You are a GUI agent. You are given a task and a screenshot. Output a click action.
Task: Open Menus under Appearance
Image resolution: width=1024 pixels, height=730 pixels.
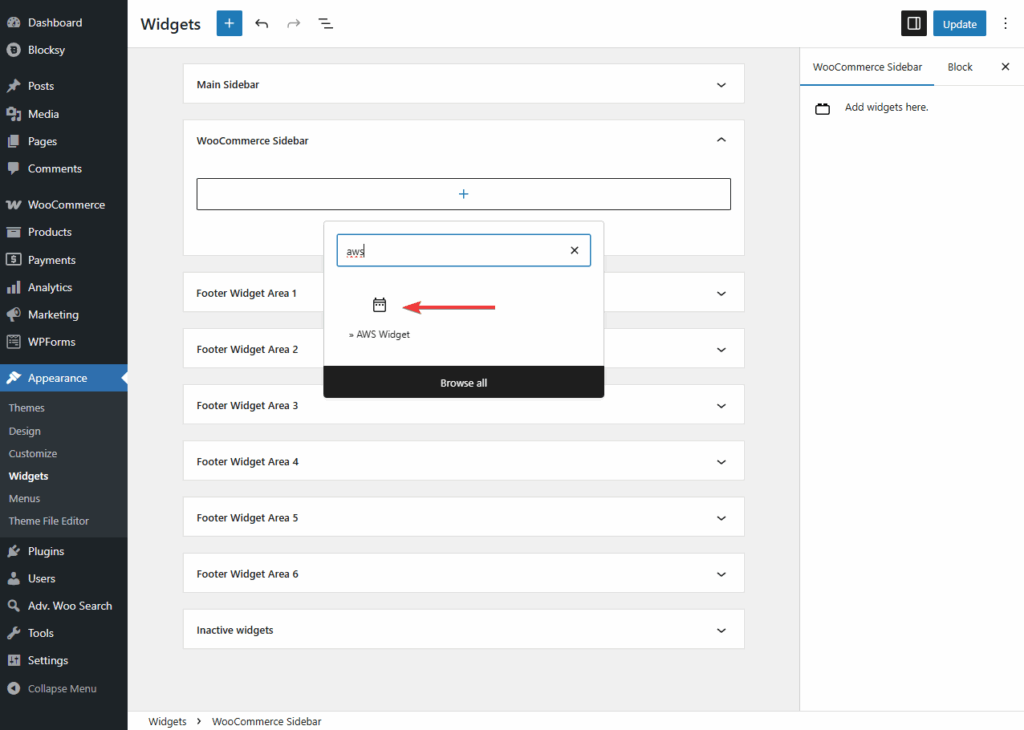coord(24,498)
